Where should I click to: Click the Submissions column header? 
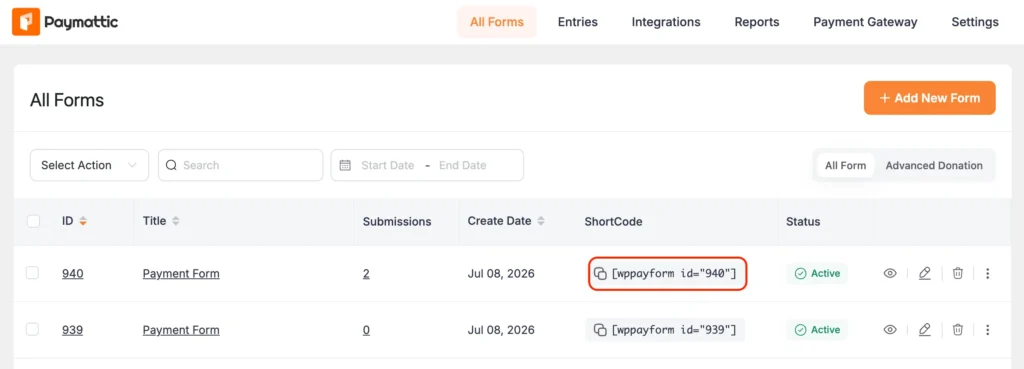pyautogui.click(x=397, y=221)
